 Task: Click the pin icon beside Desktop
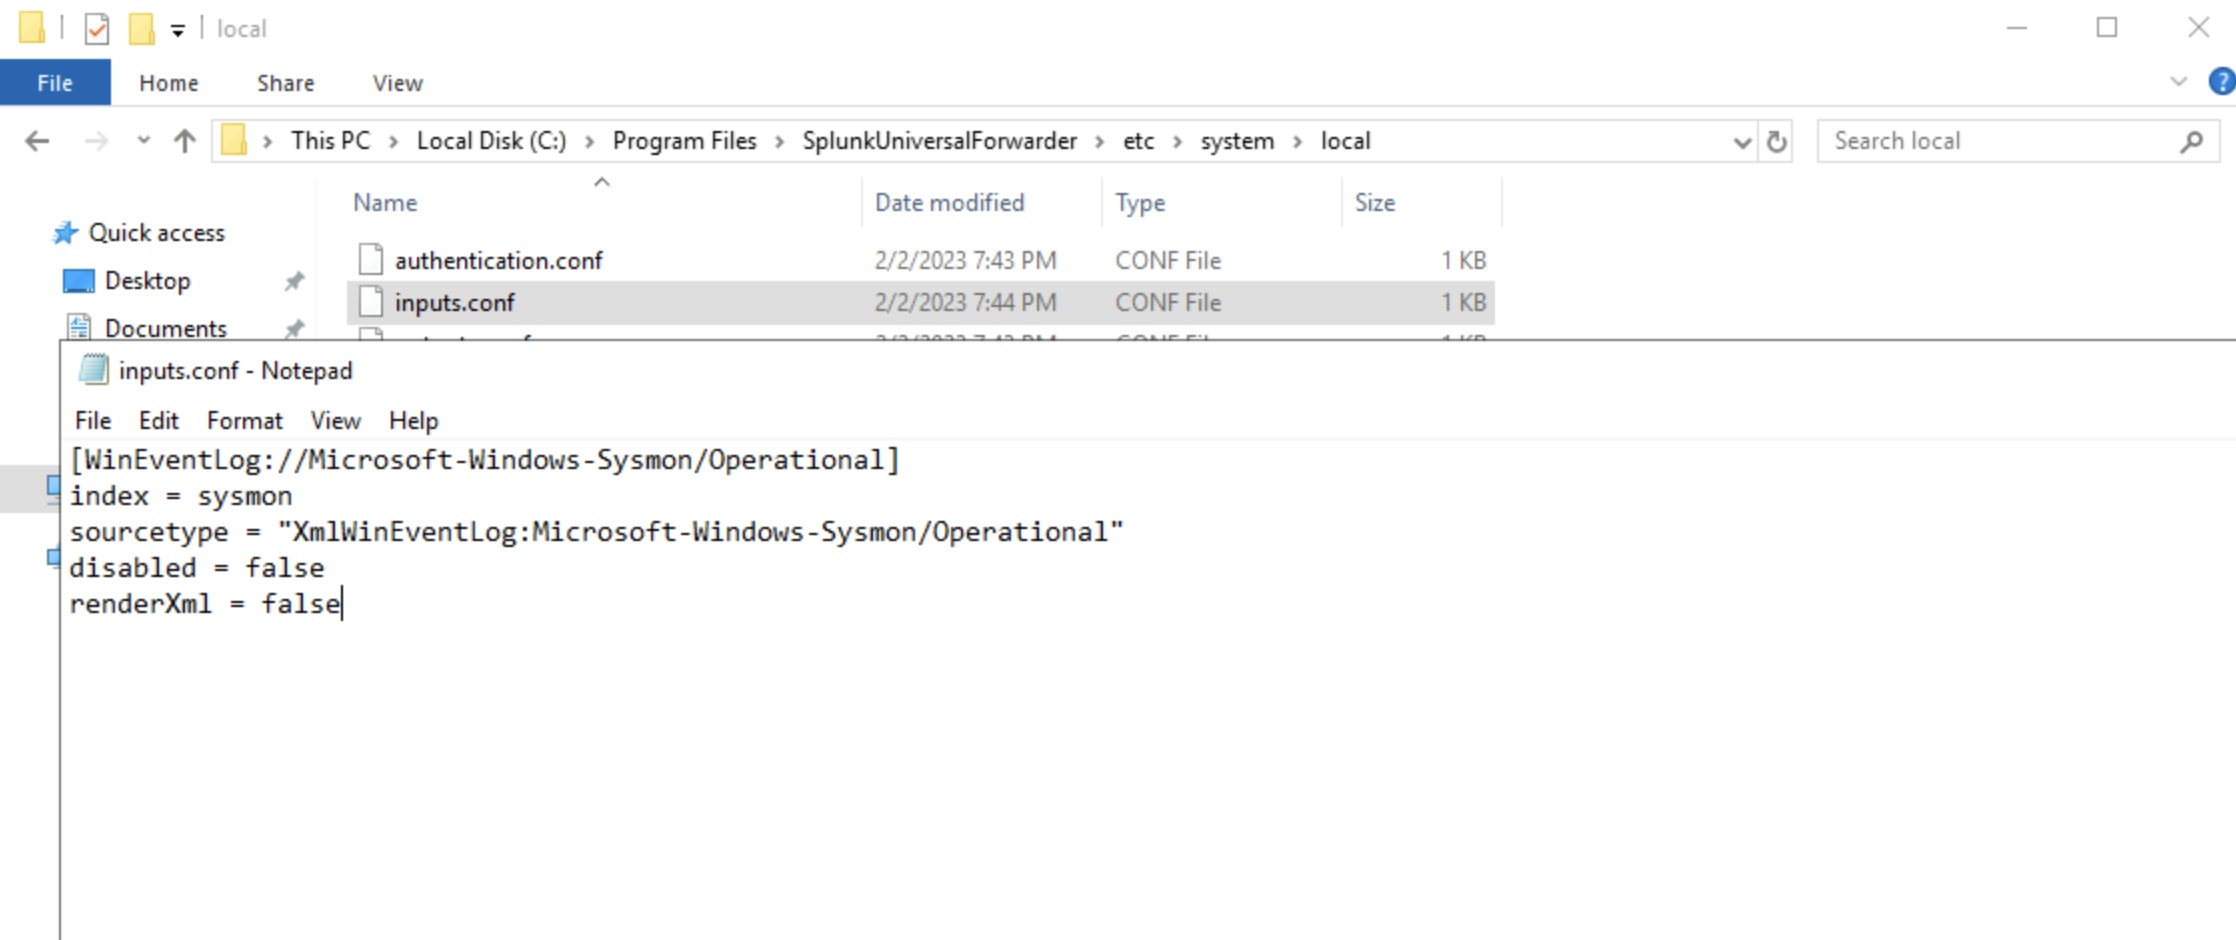[294, 281]
